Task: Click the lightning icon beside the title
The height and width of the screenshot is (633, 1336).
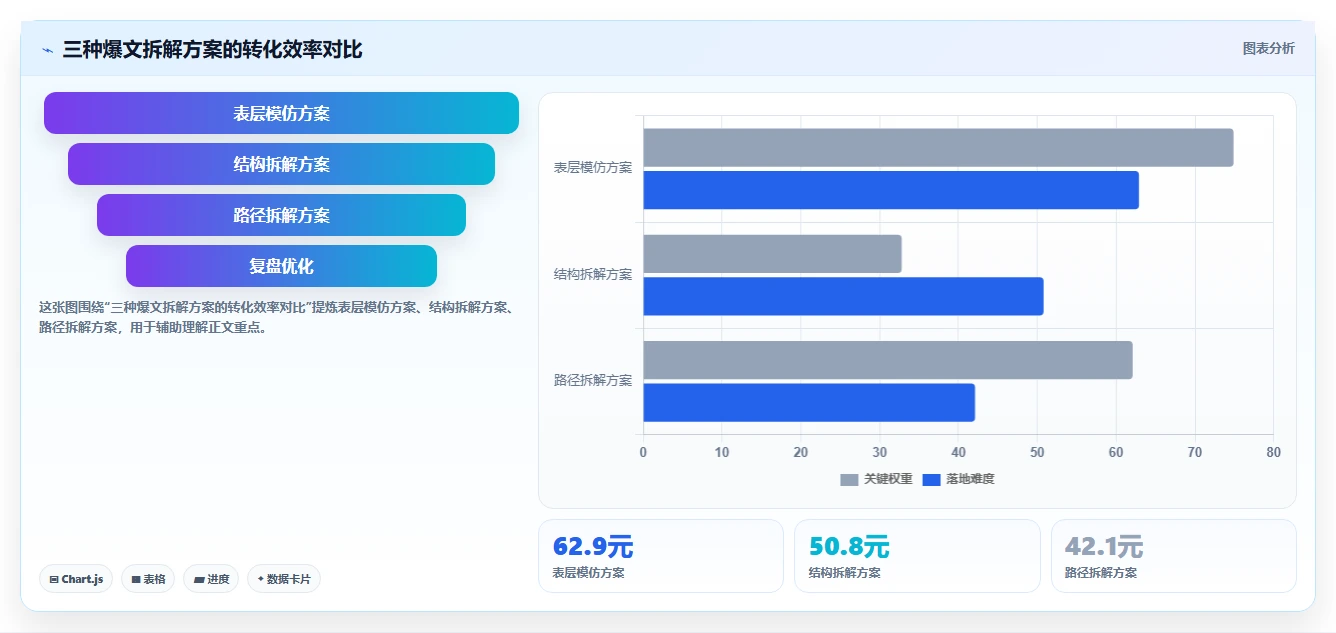Action: [47, 49]
